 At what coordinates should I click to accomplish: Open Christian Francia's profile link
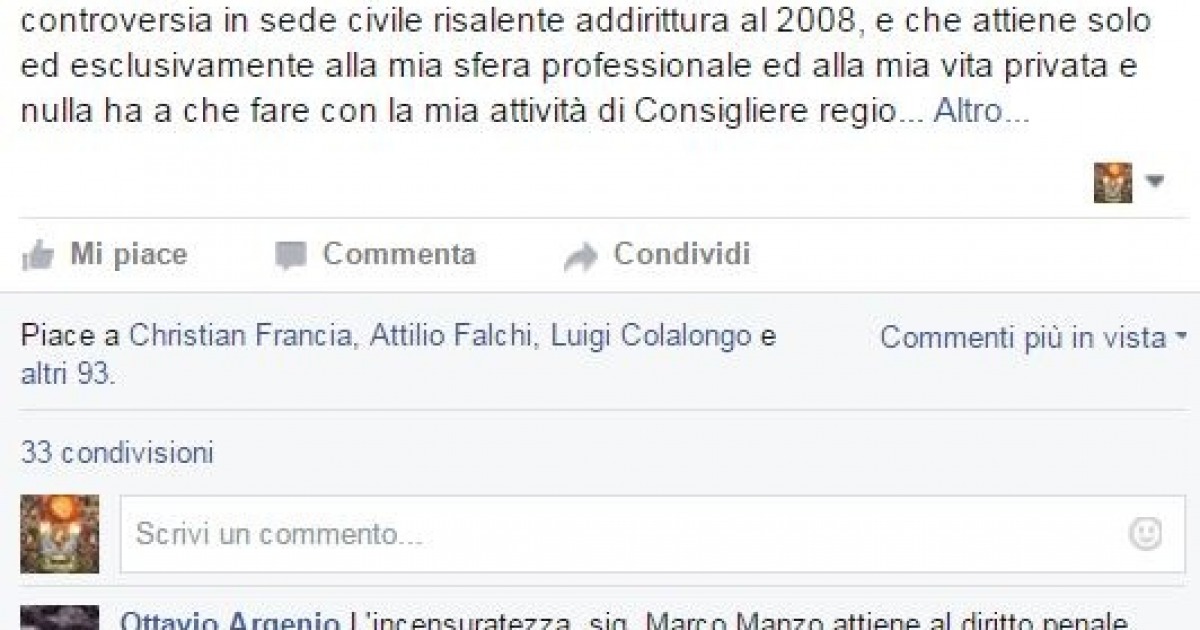(240, 337)
